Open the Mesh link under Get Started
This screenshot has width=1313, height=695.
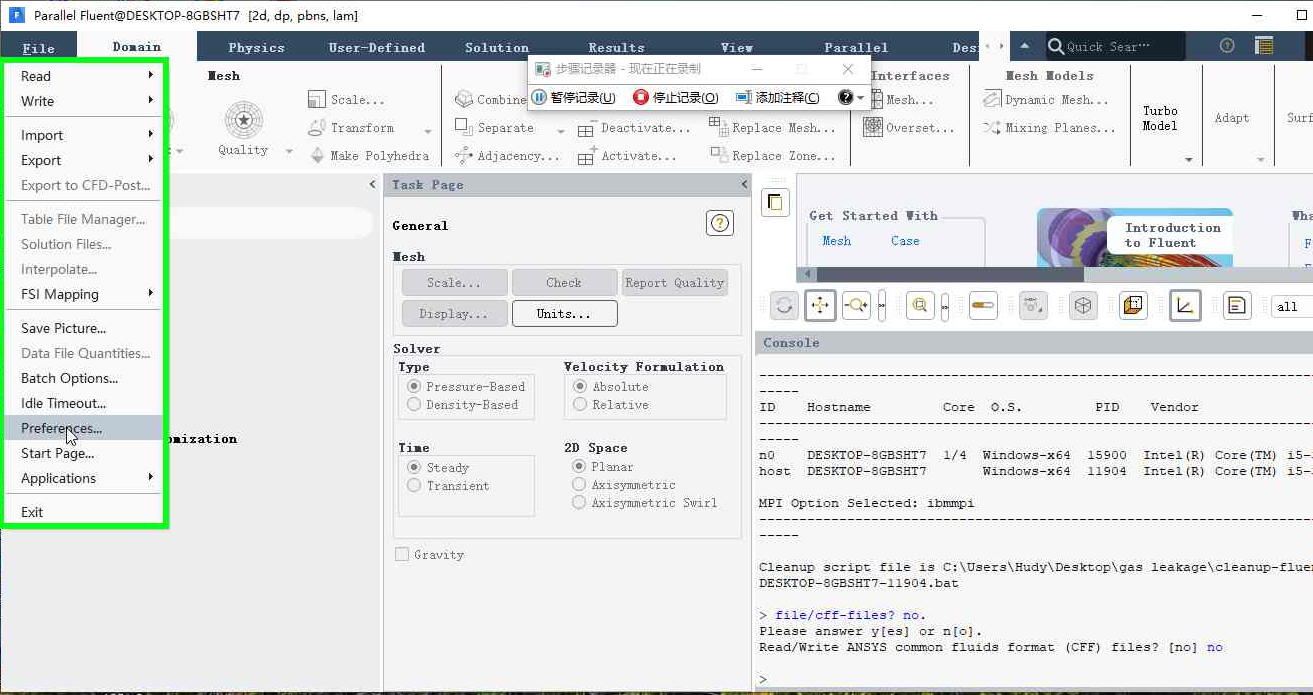(836, 241)
